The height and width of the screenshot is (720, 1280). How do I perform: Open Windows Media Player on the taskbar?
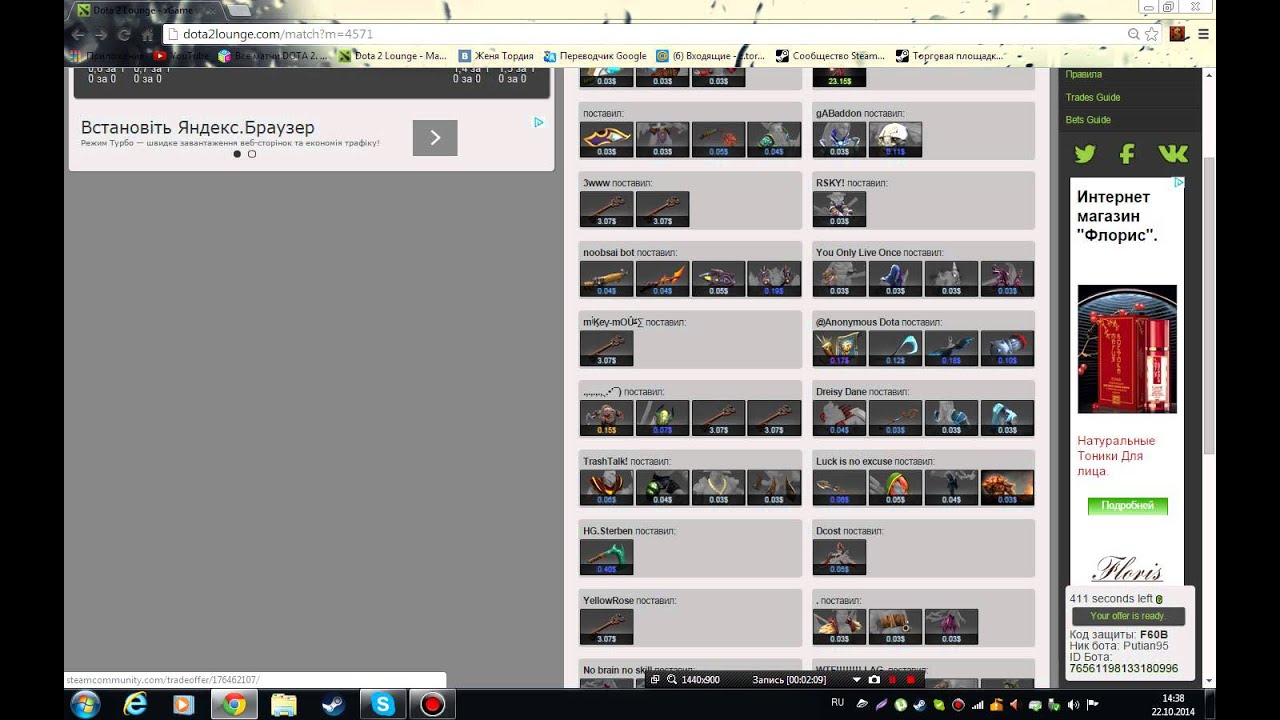[184, 705]
